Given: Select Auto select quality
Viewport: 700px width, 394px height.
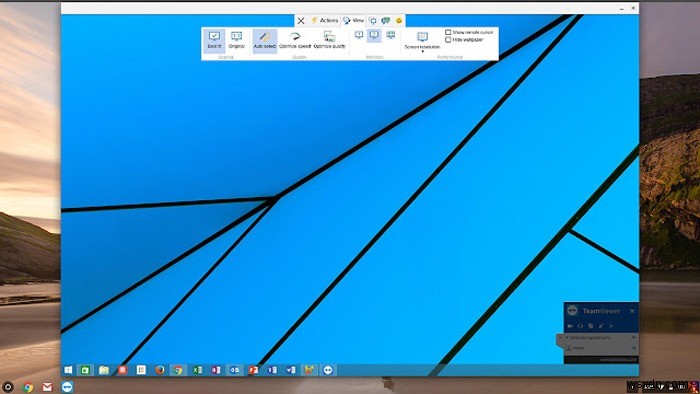Looking at the screenshot, I should point(265,40).
